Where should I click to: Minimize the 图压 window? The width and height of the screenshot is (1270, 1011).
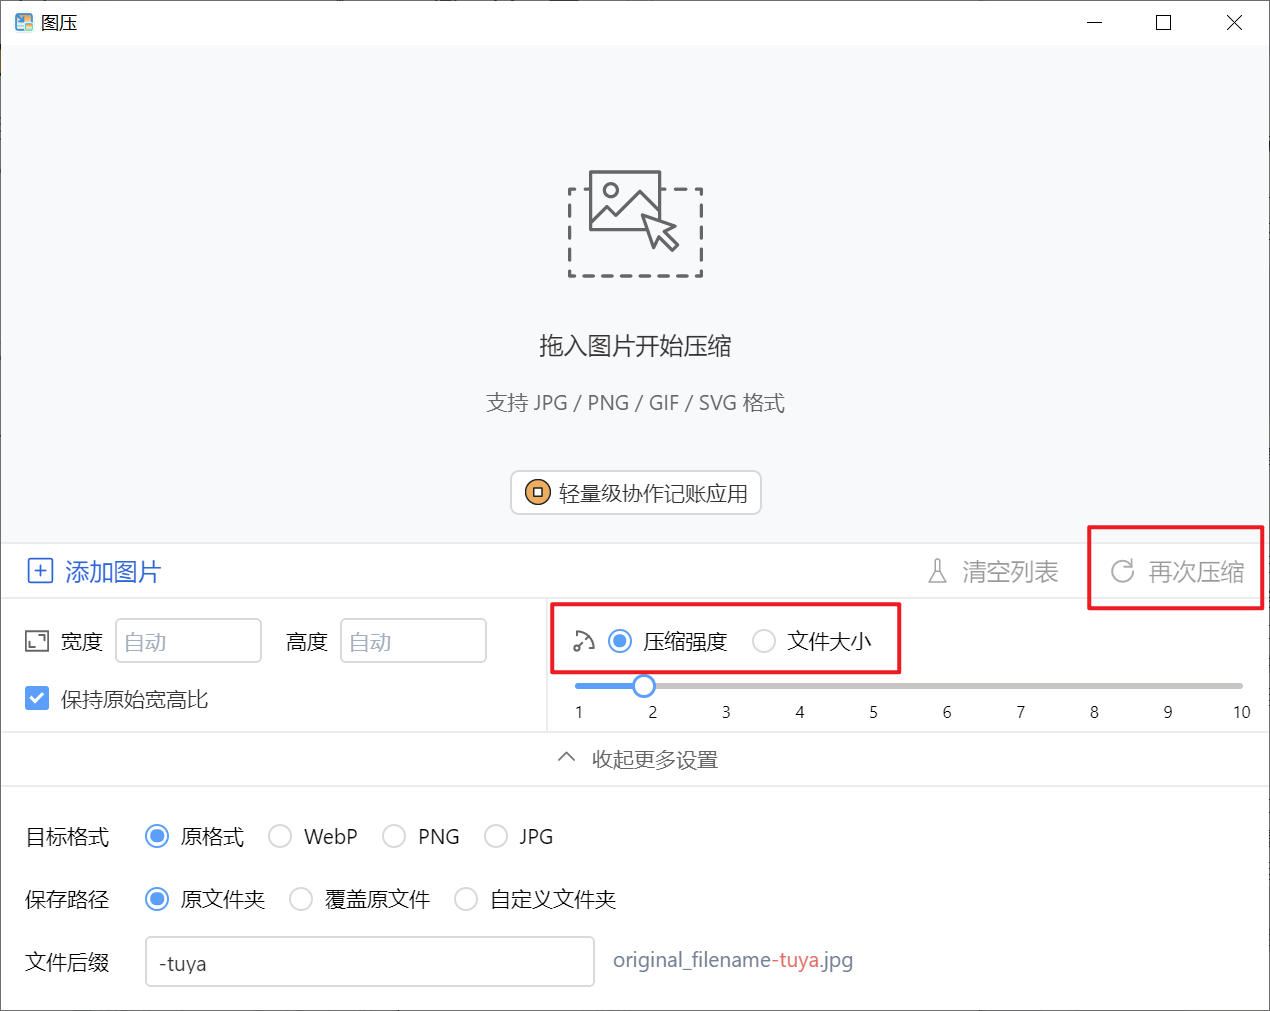pyautogui.click(x=1095, y=22)
